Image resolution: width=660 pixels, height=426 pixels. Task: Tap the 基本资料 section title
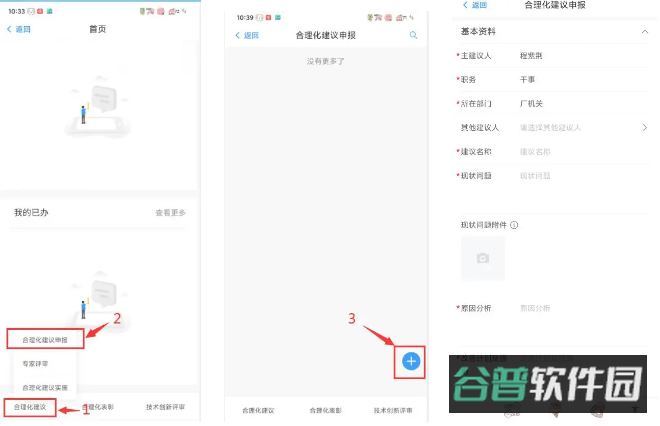point(478,32)
